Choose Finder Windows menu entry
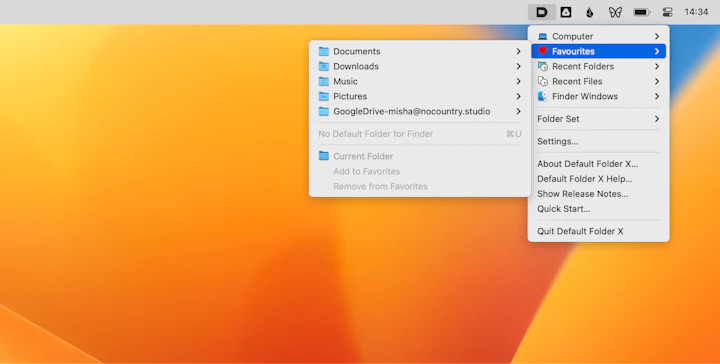720x364 pixels. (598, 96)
